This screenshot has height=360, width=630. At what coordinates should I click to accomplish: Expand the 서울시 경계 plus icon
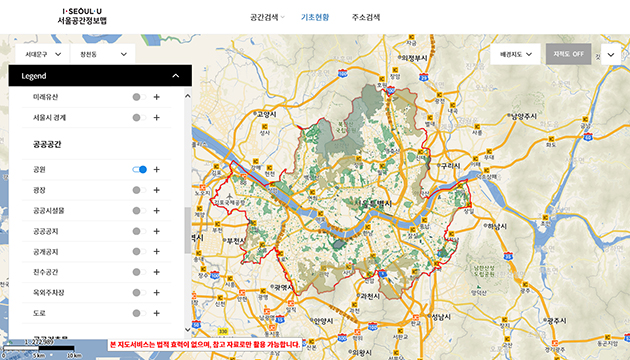click(x=157, y=118)
